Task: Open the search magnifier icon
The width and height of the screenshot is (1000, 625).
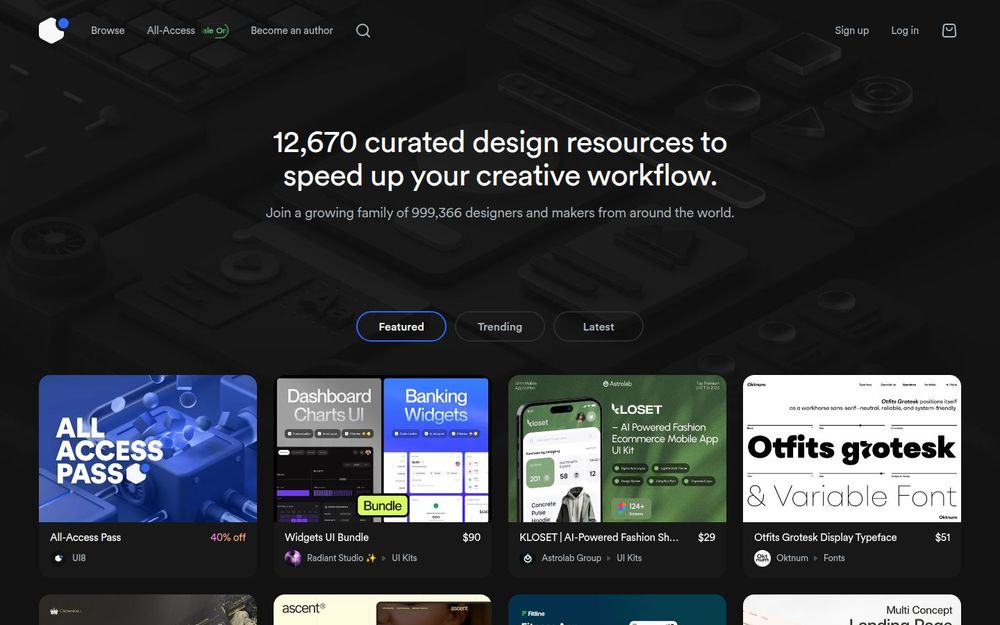Action: pyautogui.click(x=363, y=31)
